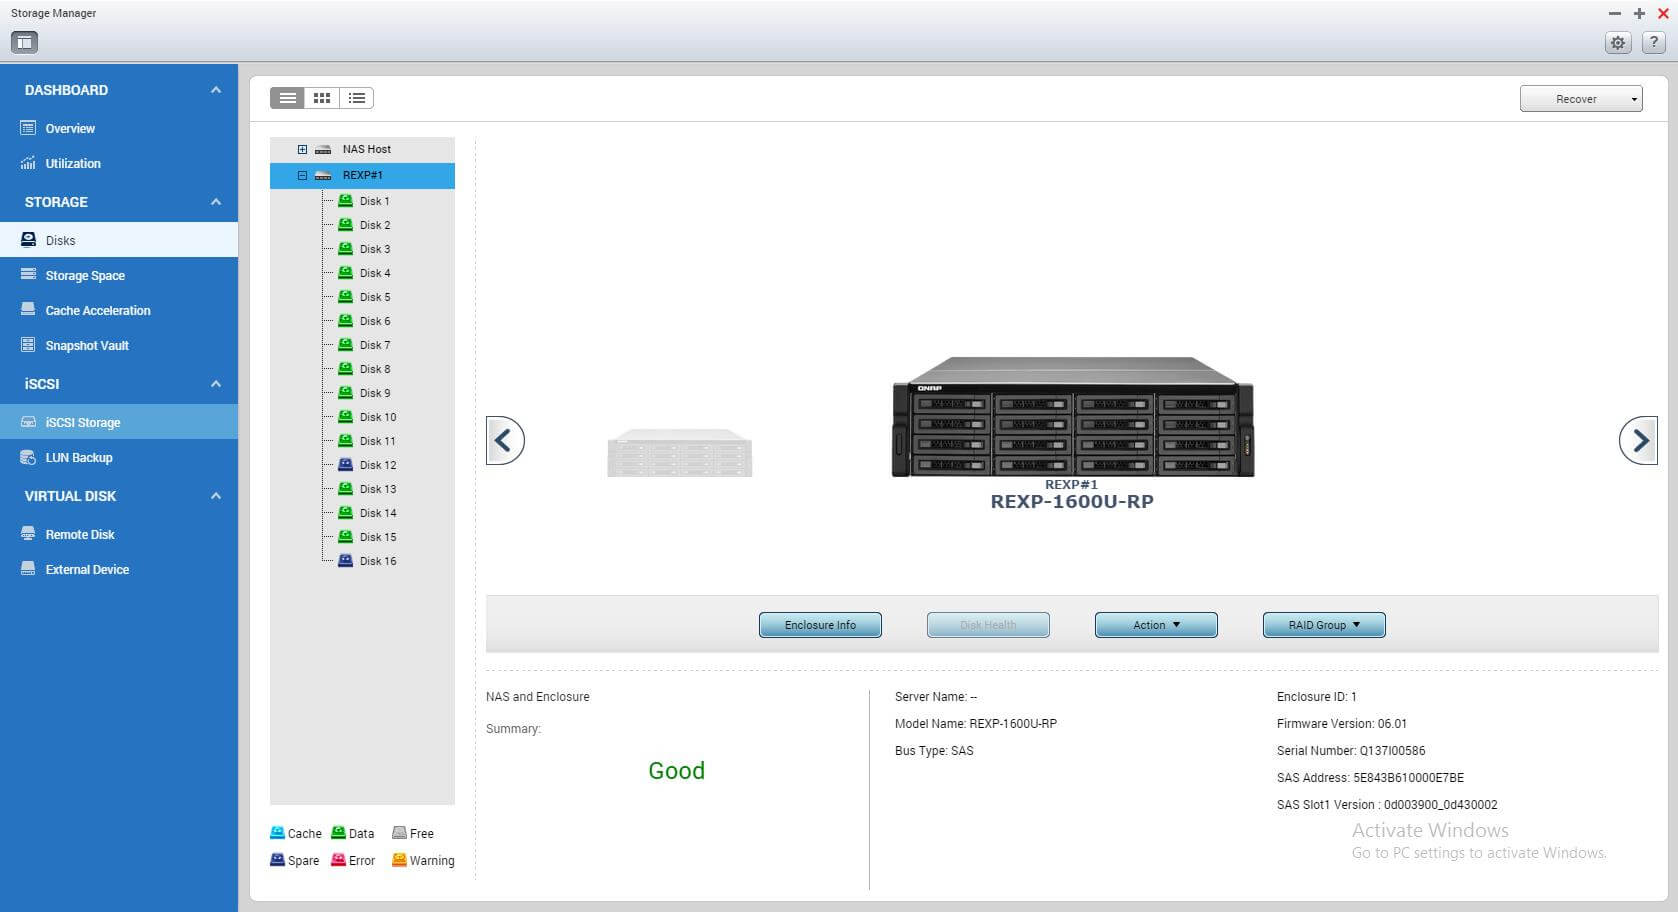Screen dimensions: 1678x912
Task: Click the blue spare Disk 16 icon
Action: tap(345, 560)
